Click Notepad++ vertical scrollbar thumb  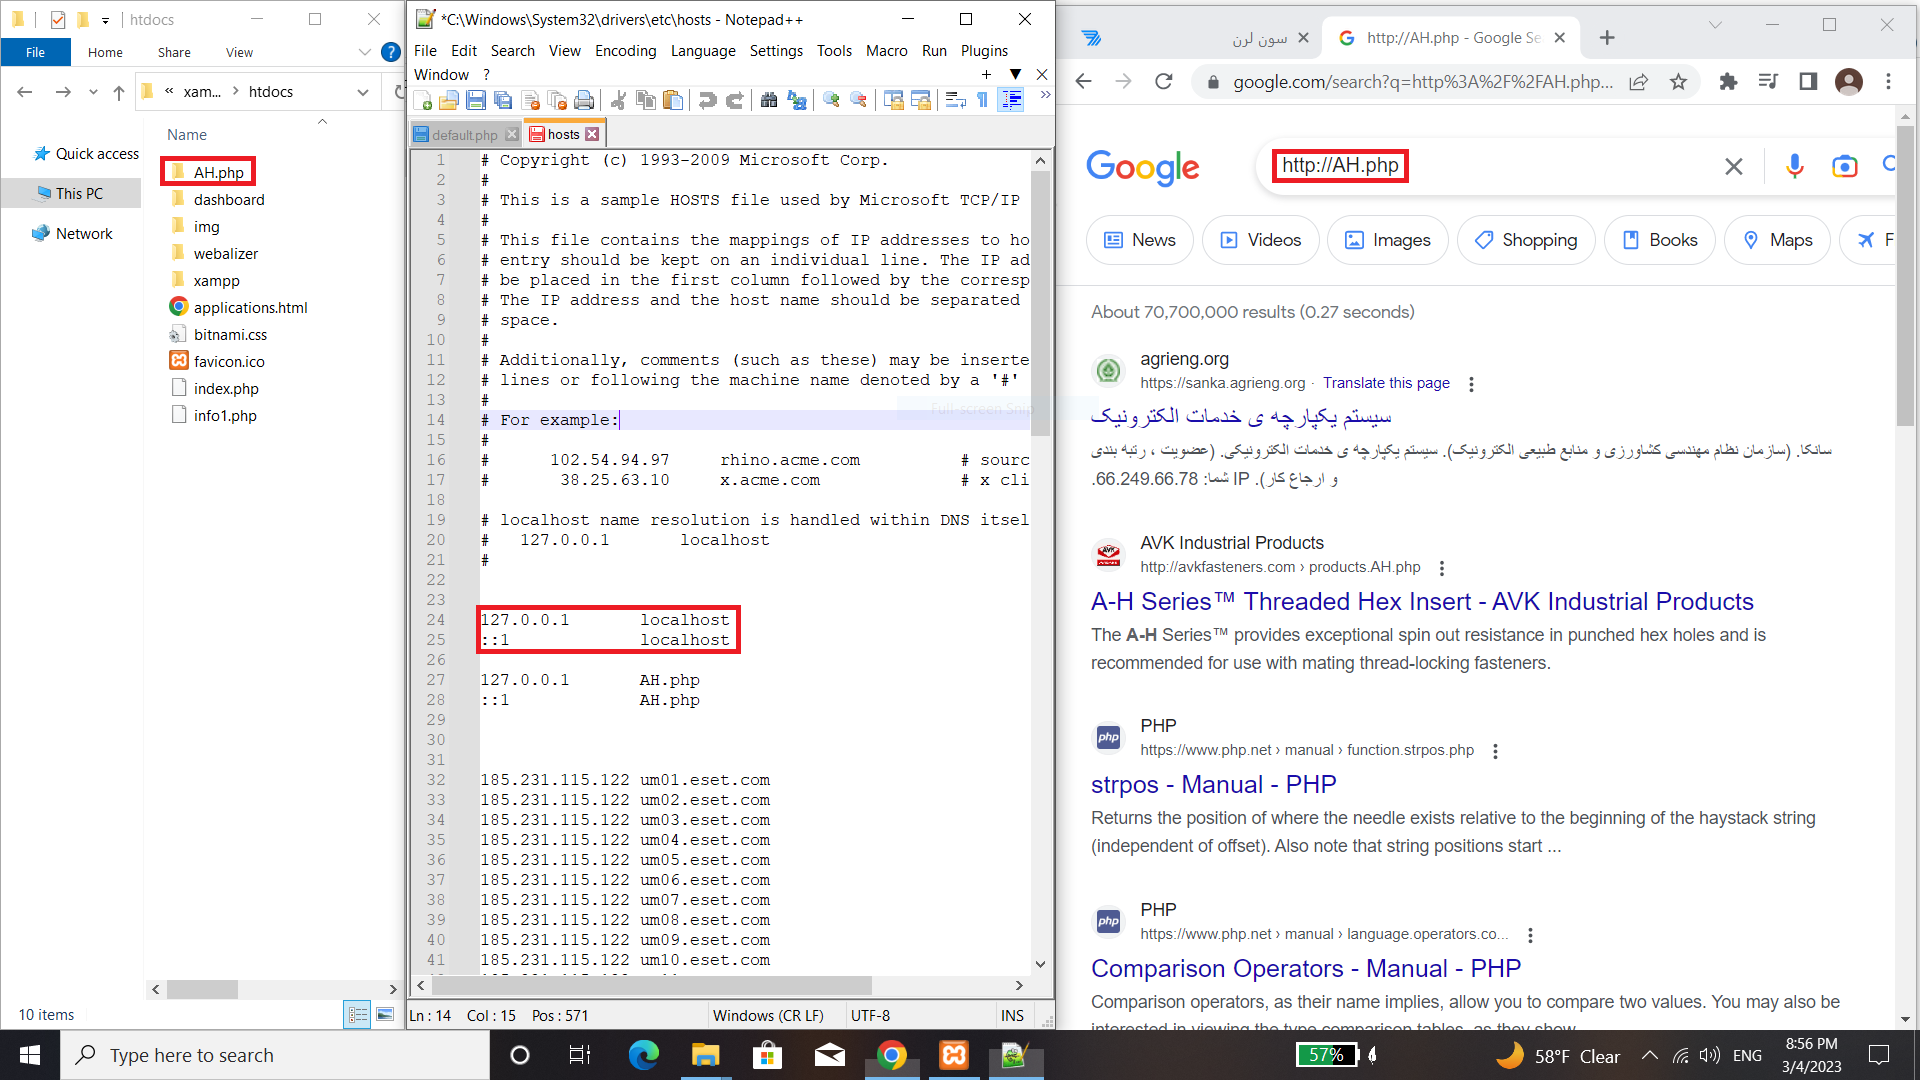tap(1040, 302)
